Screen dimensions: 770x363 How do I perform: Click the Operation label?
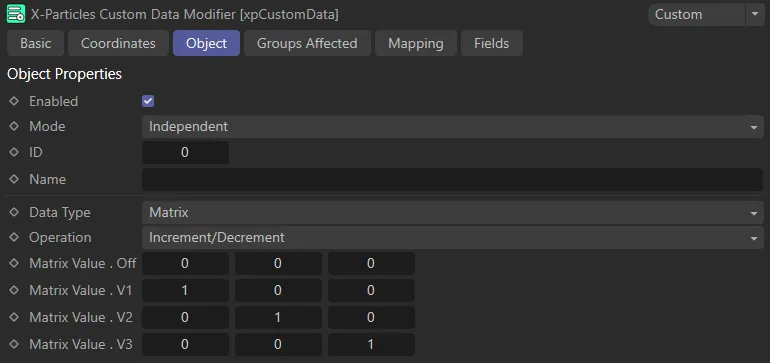click(x=60, y=237)
